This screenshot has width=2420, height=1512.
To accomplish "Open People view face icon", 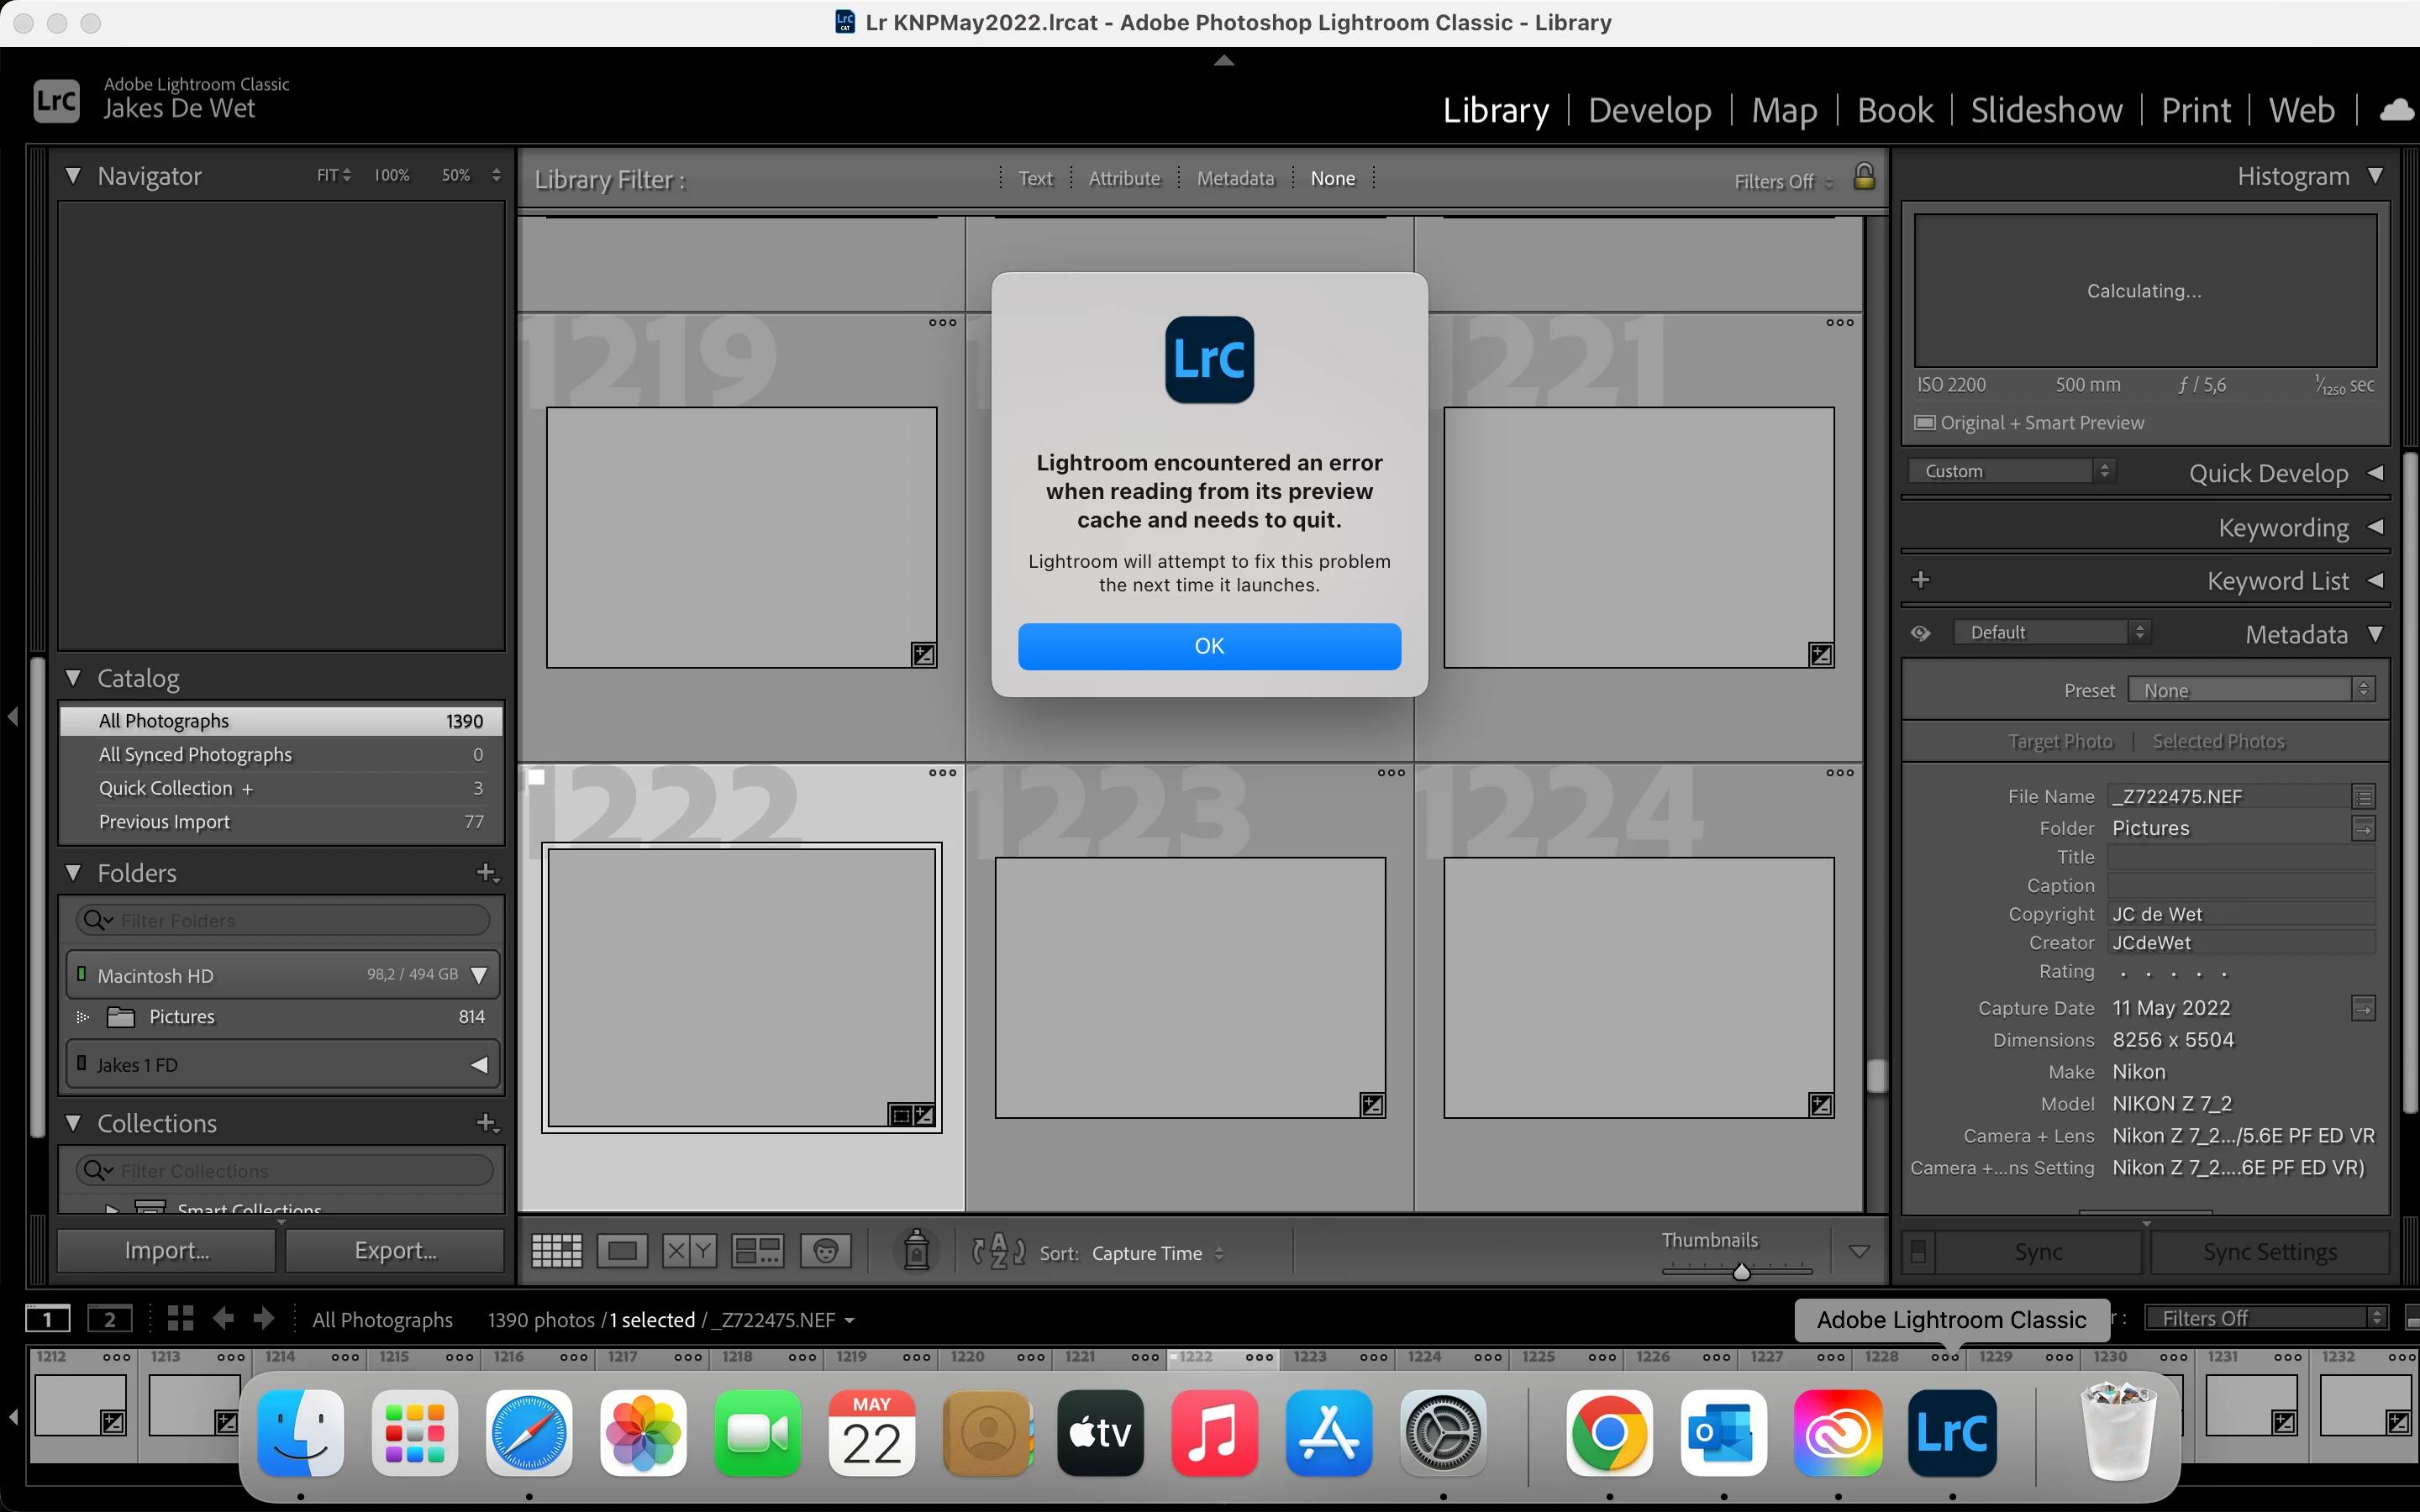I will click(x=825, y=1251).
